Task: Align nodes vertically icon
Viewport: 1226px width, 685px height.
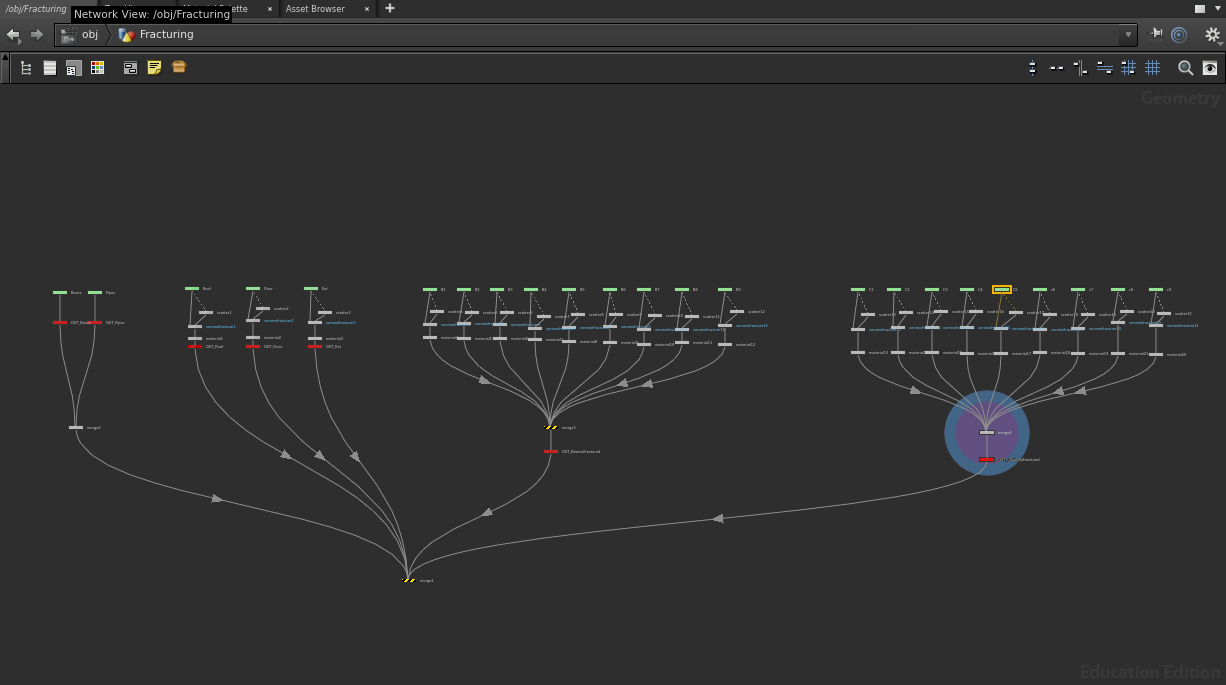Action: (1032, 68)
